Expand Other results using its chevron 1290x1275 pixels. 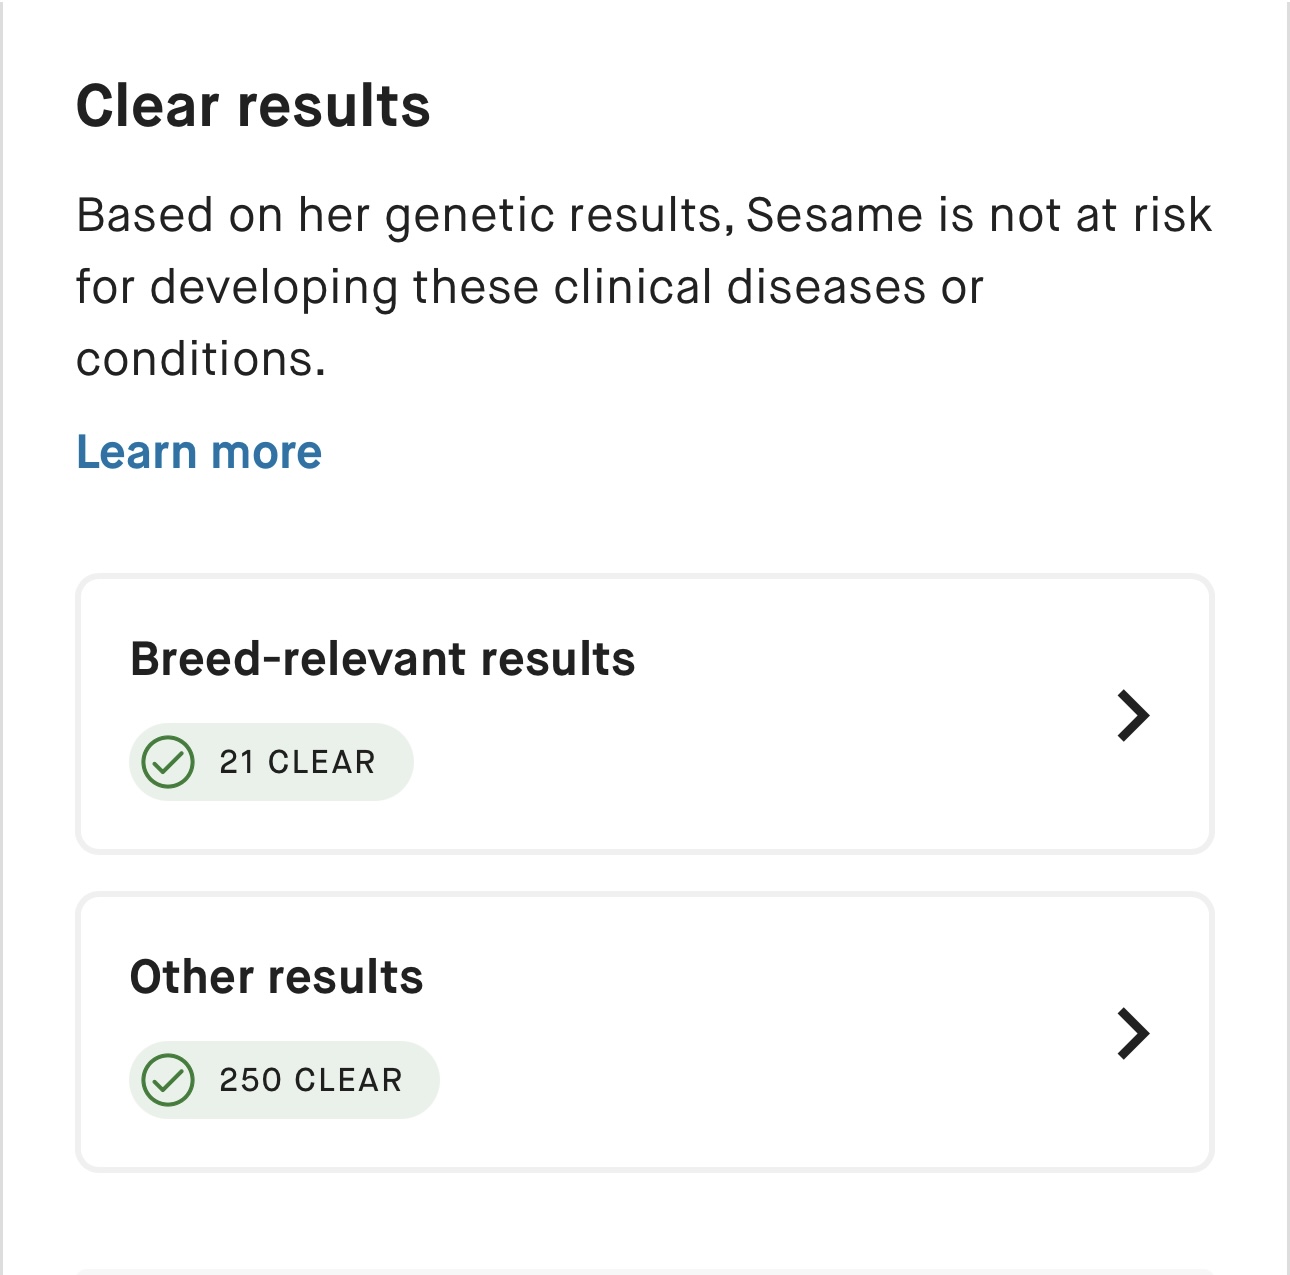[1133, 1033]
